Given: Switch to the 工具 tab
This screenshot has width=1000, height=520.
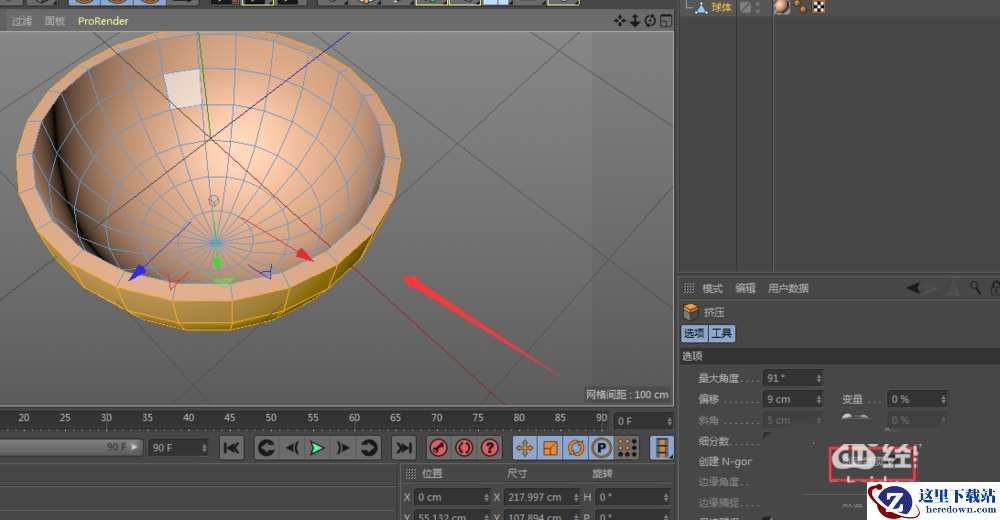Looking at the screenshot, I should tap(722, 333).
